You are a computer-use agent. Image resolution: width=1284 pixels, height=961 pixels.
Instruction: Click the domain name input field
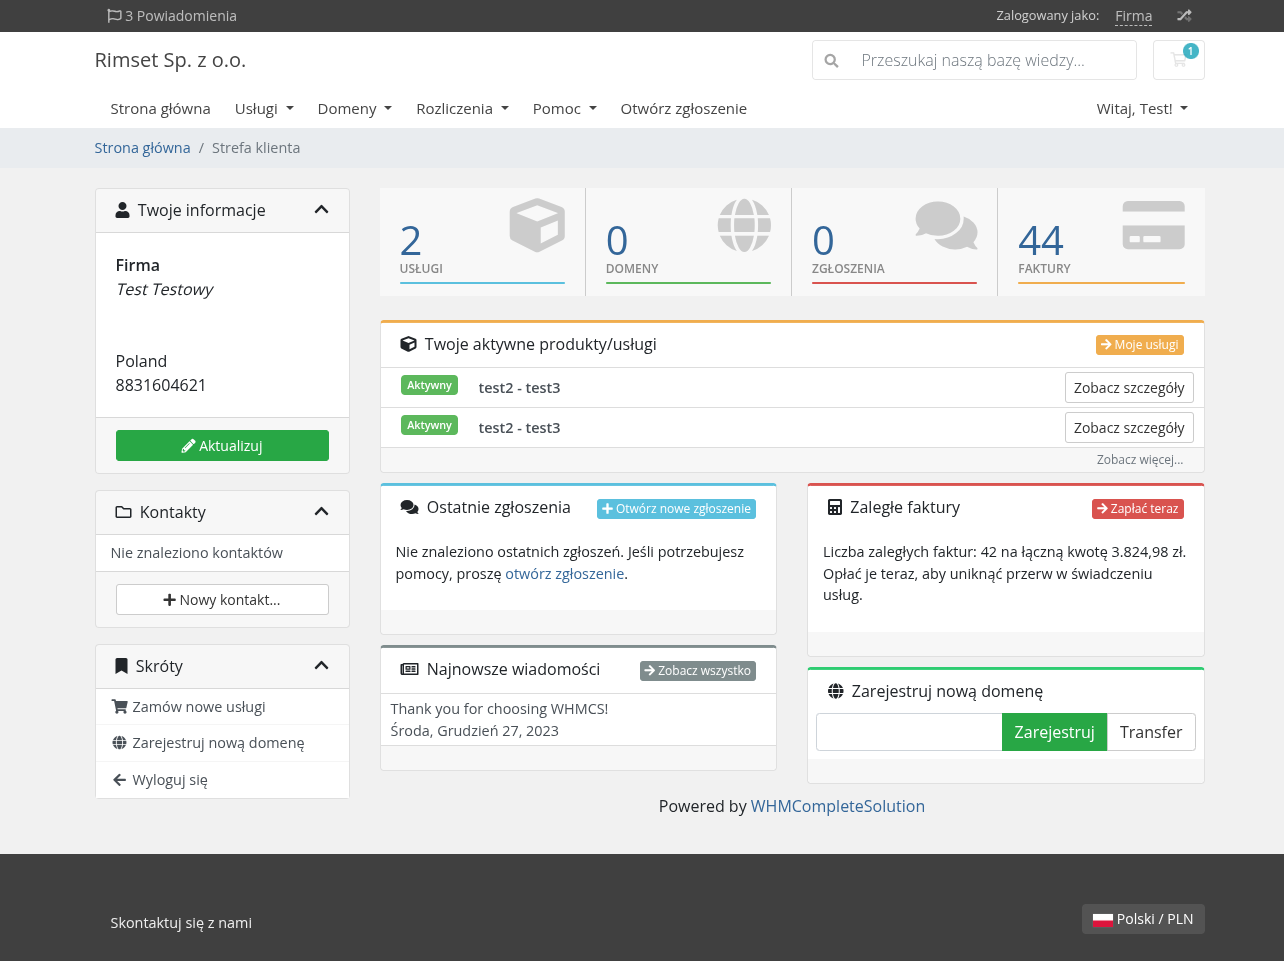[x=909, y=732]
